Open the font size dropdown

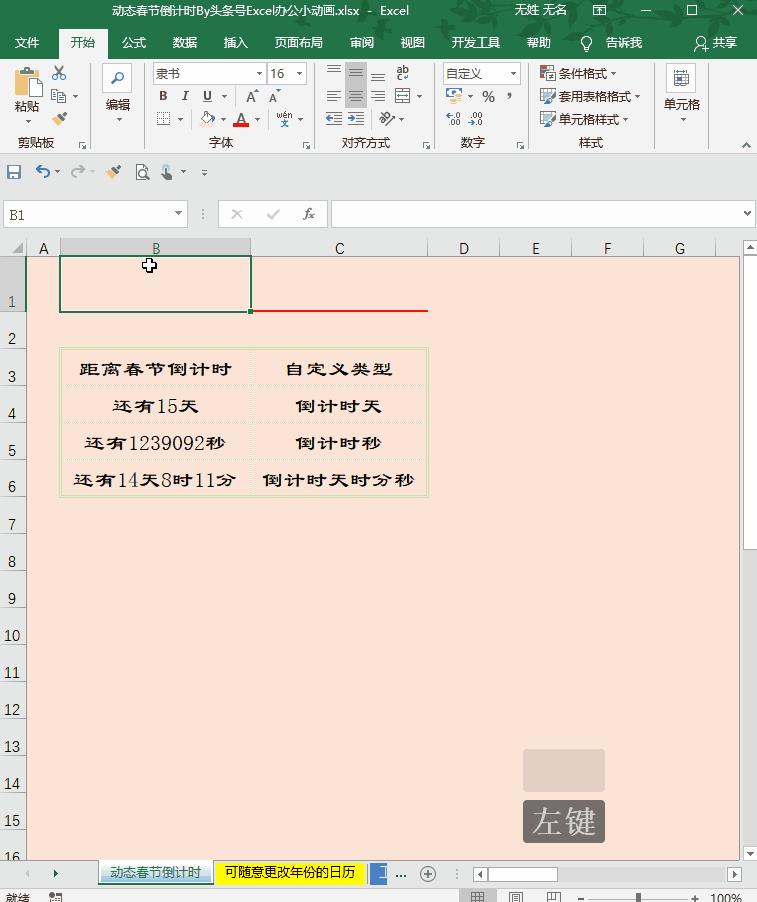[x=299, y=74]
